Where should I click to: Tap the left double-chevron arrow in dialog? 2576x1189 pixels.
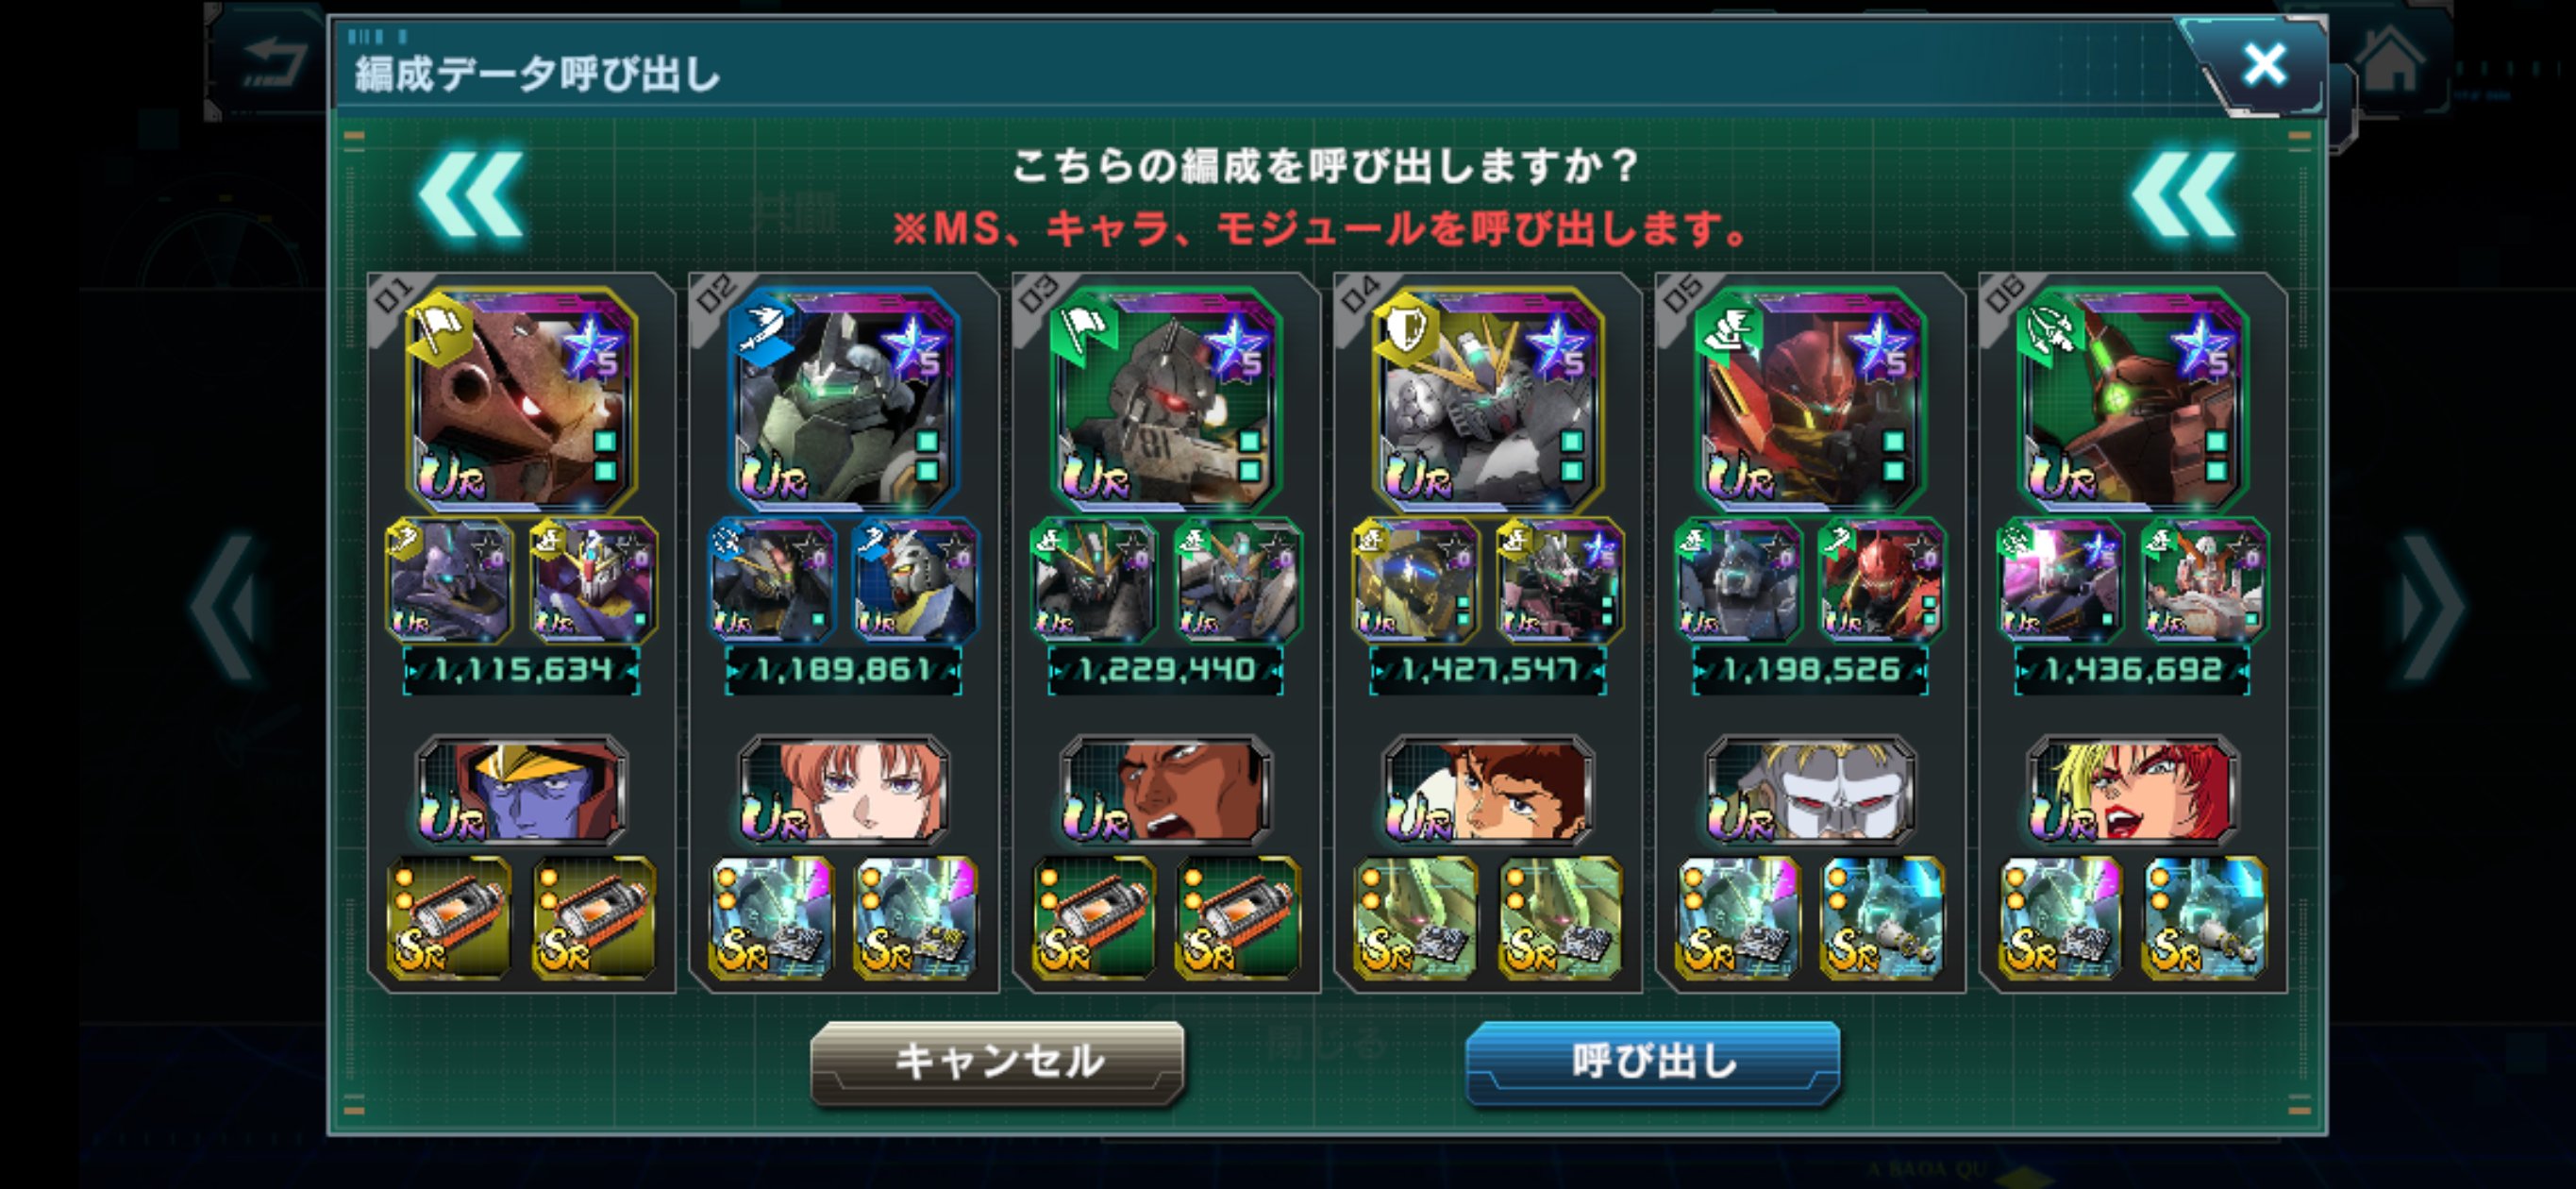[471, 196]
